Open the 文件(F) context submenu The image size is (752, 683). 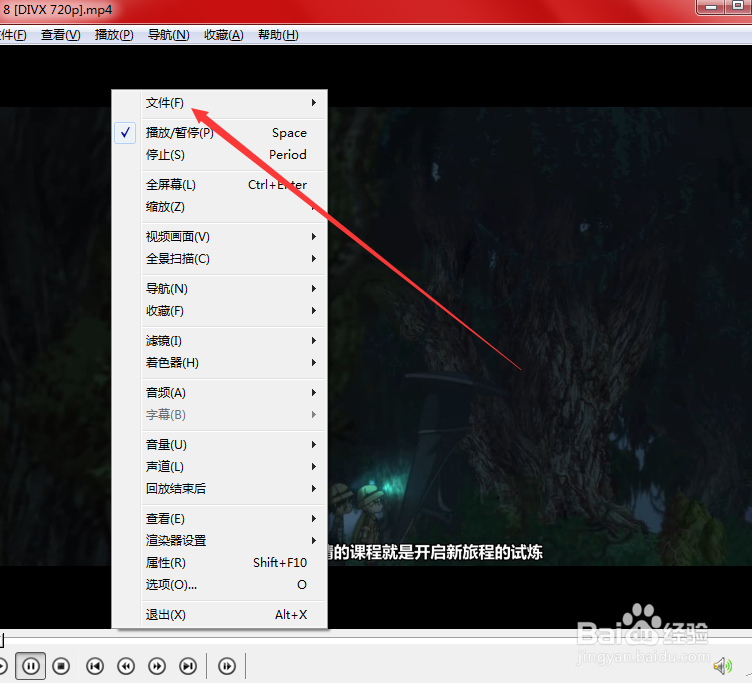tap(220, 103)
